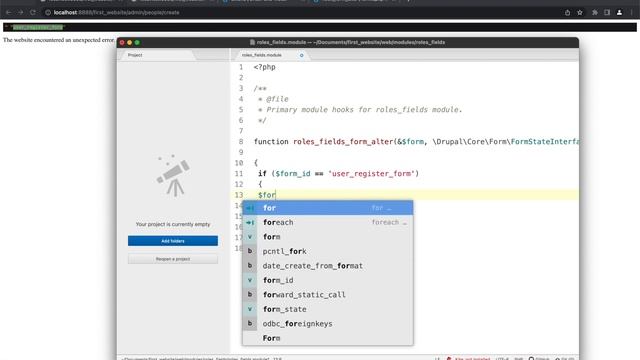Select the 'form_state' variable suggestion

pyautogui.click(x=328, y=309)
